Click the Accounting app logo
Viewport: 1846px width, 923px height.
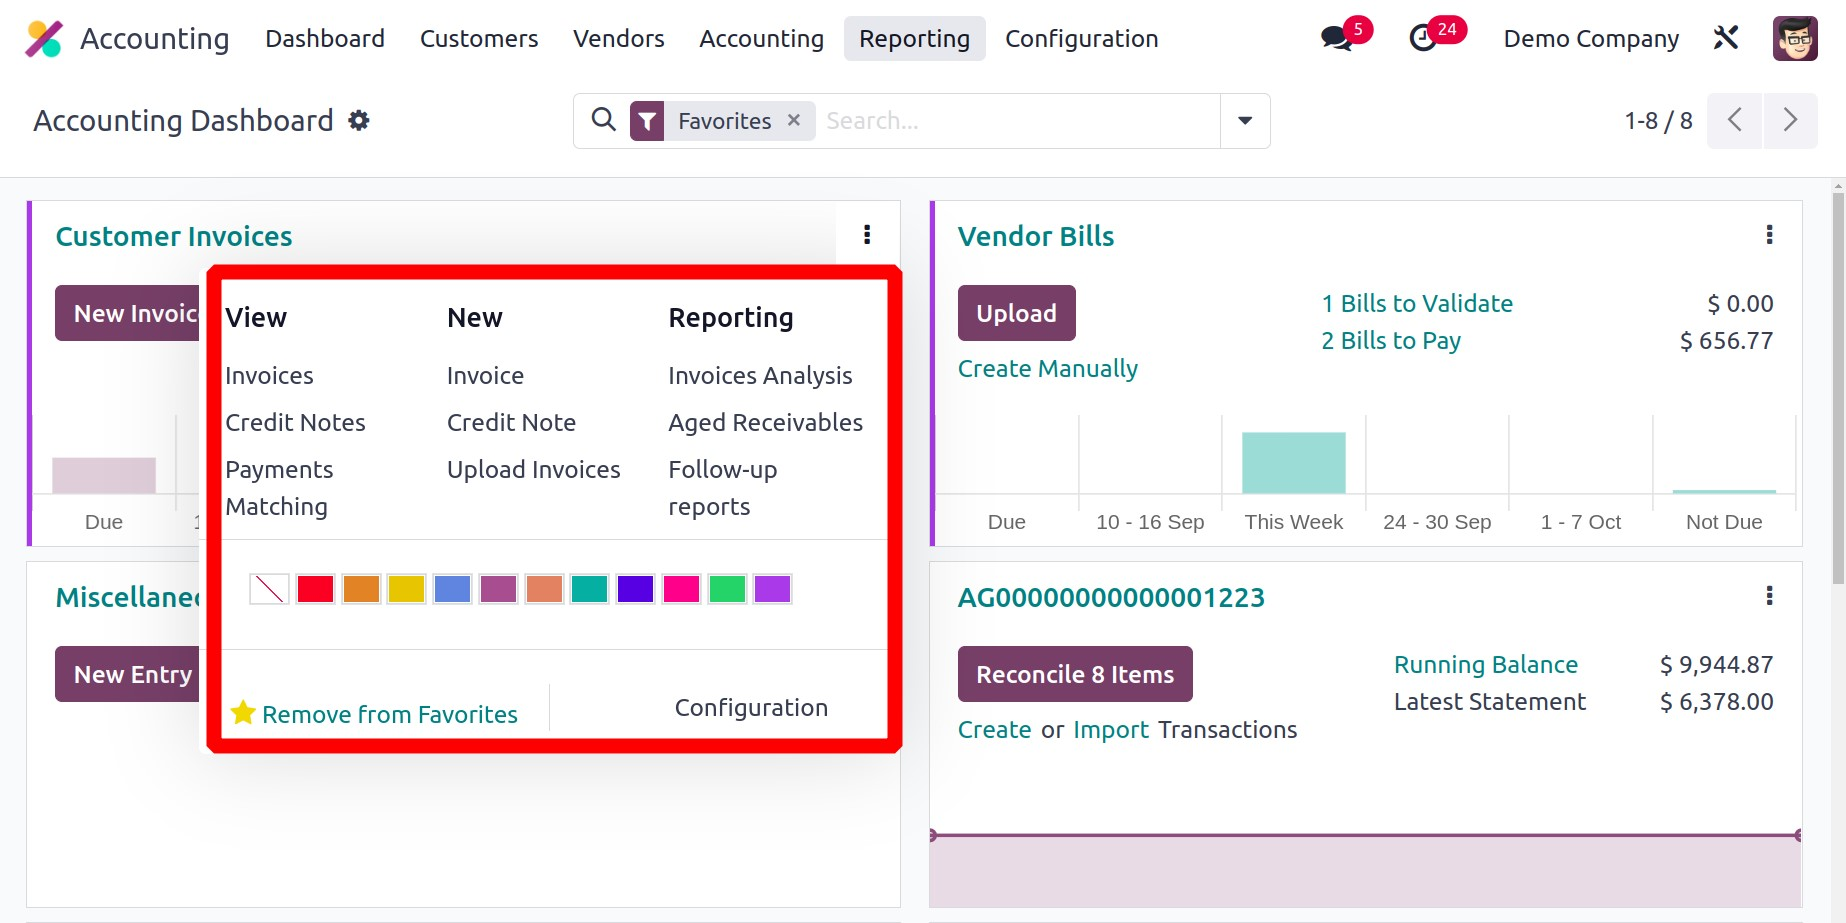tap(44, 39)
